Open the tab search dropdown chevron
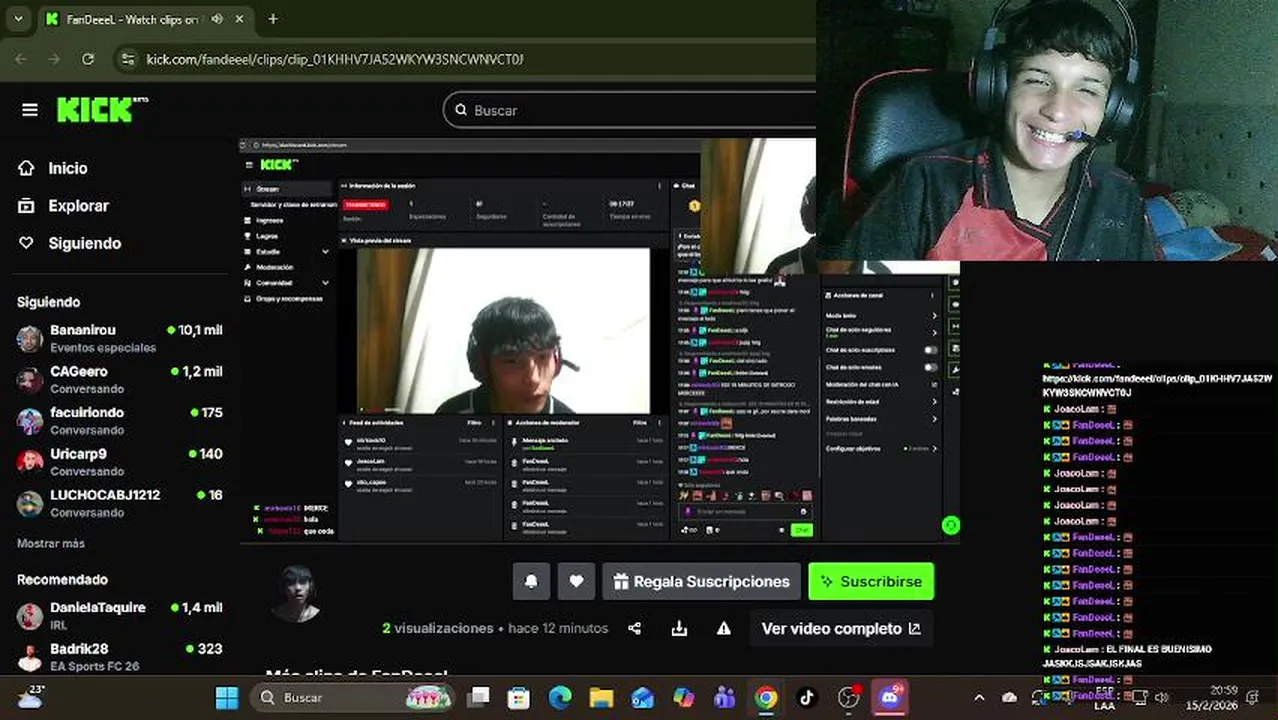 tap(17, 19)
